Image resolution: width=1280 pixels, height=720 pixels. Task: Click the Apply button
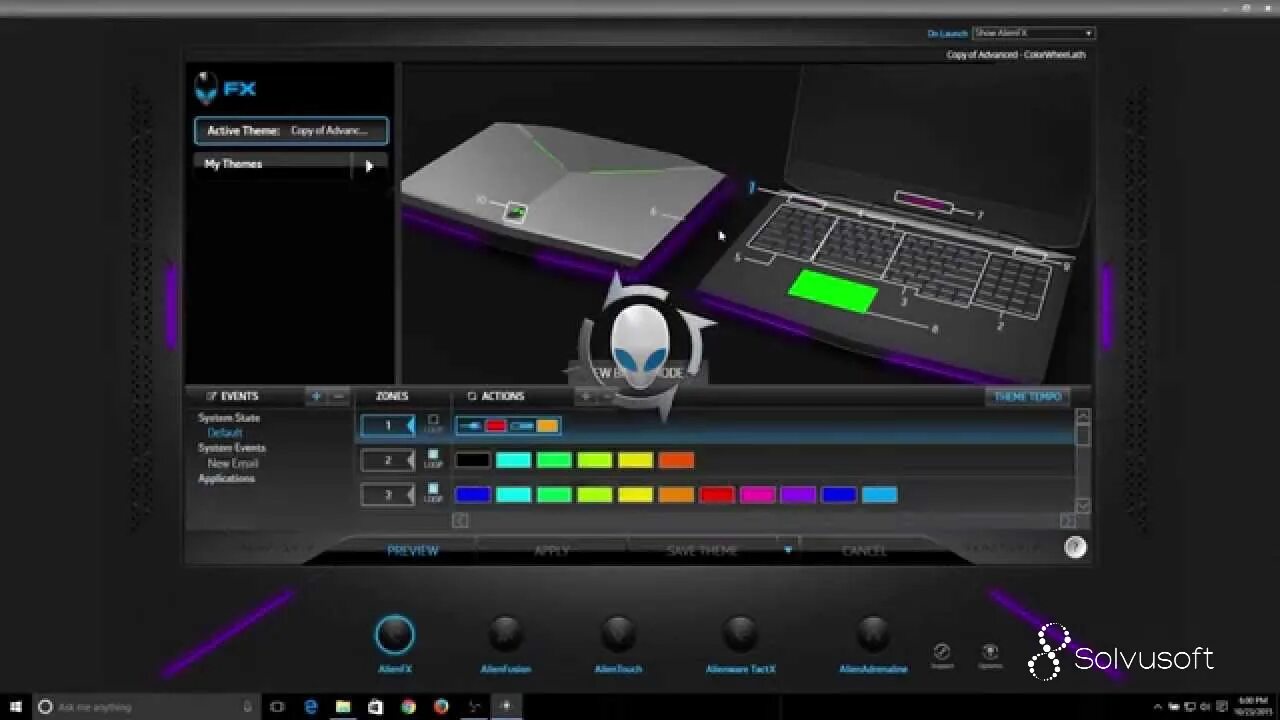552,550
